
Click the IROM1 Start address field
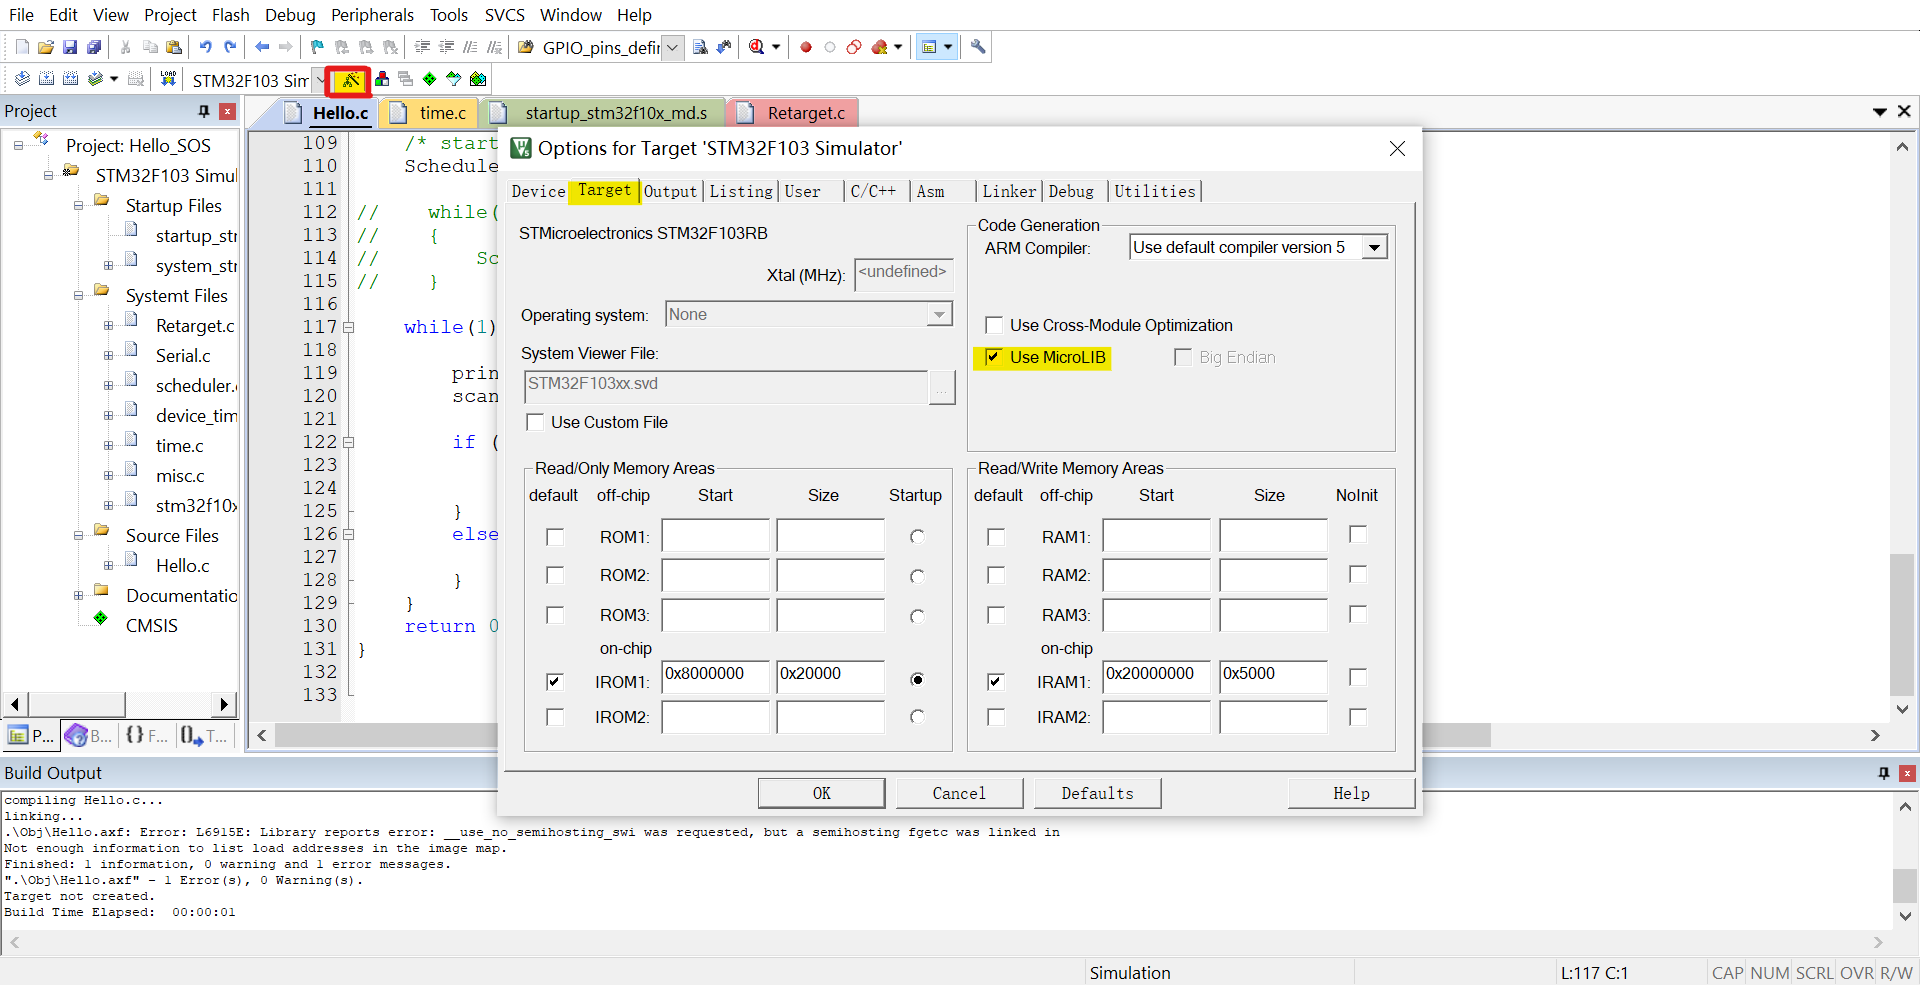pyautogui.click(x=715, y=676)
